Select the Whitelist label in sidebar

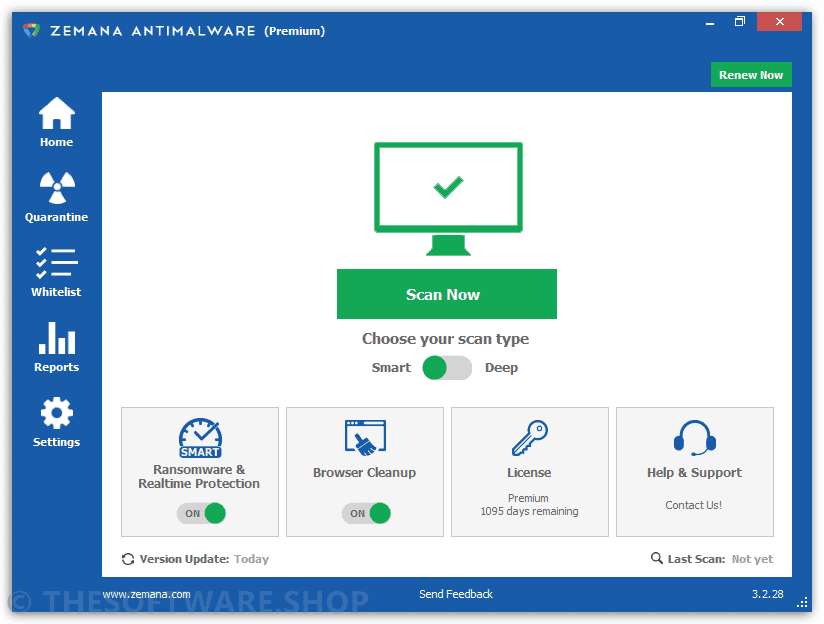click(56, 292)
